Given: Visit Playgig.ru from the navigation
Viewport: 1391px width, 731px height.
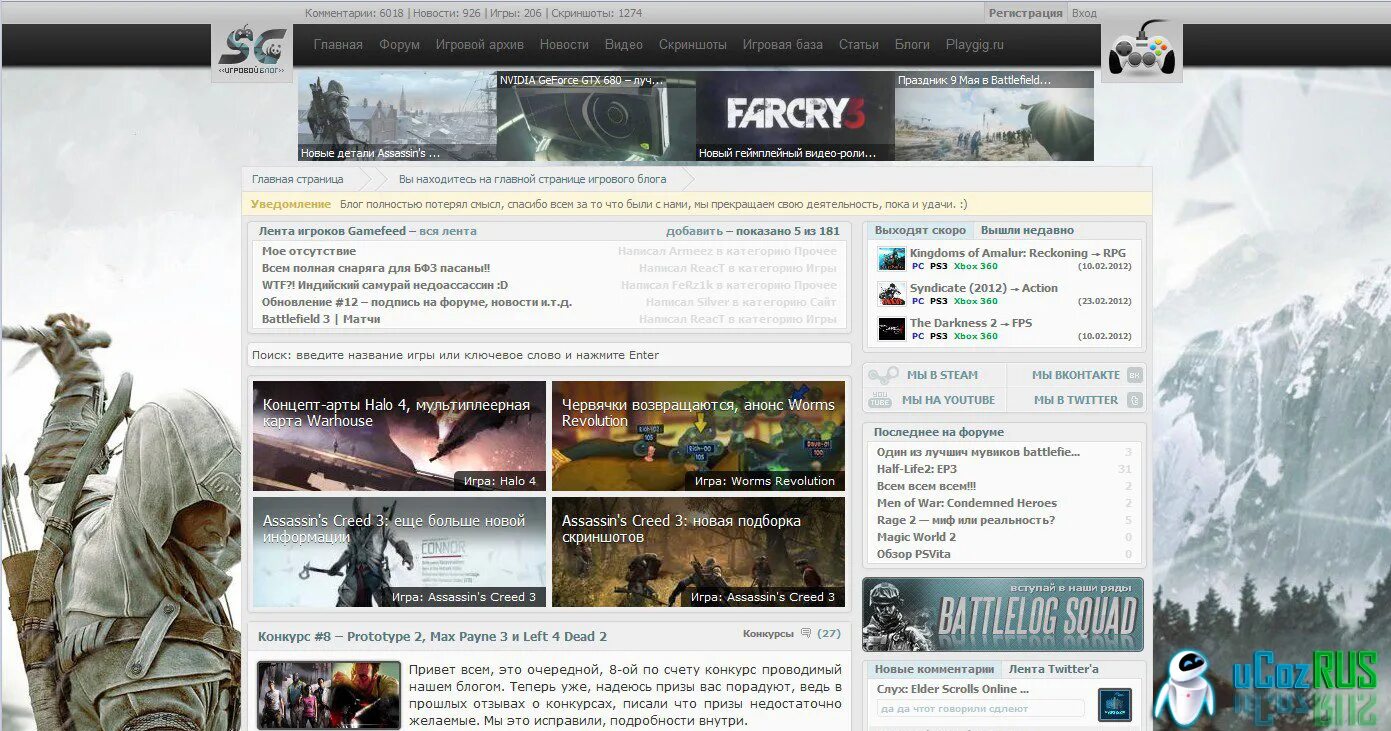Looking at the screenshot, I should click(975, 45).
